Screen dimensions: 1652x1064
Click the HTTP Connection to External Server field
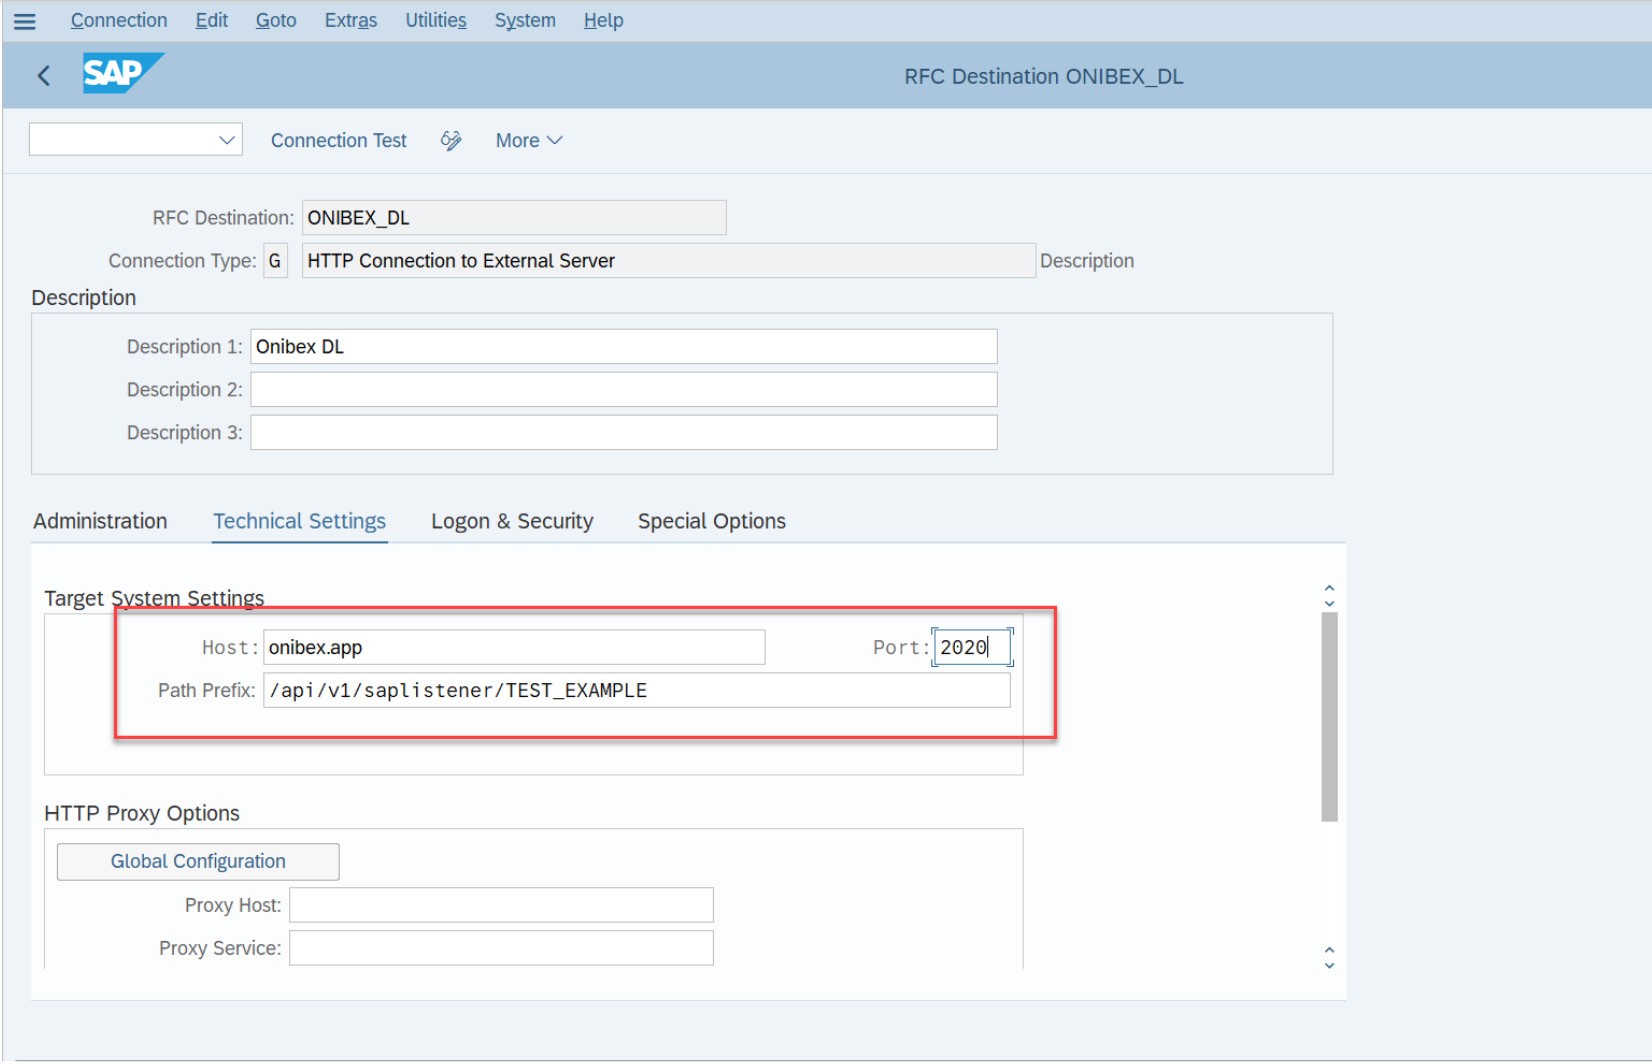pyautogui.click(x=668, y=261)
